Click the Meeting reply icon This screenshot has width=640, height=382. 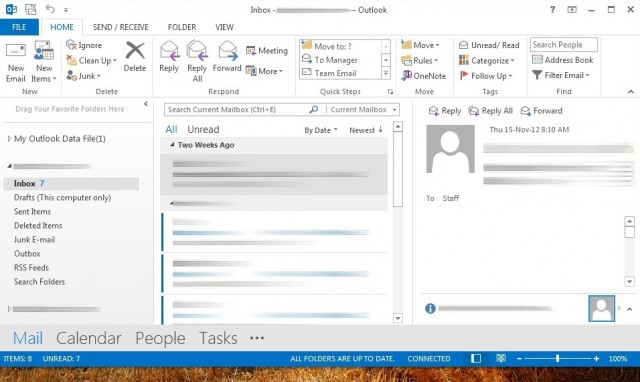tap(251, 51)
